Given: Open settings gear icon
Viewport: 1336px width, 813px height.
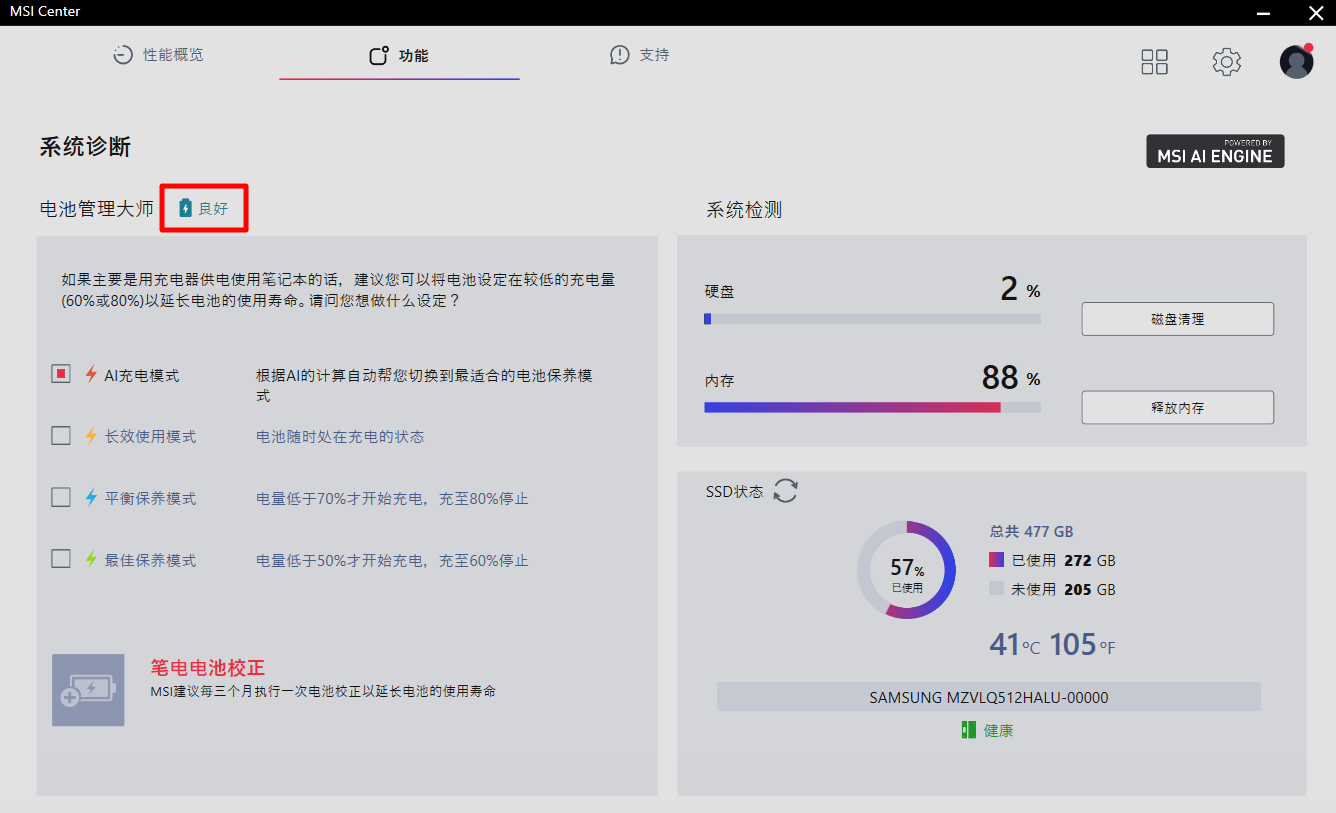Looking at the screenshot, I should point(1226,62).
